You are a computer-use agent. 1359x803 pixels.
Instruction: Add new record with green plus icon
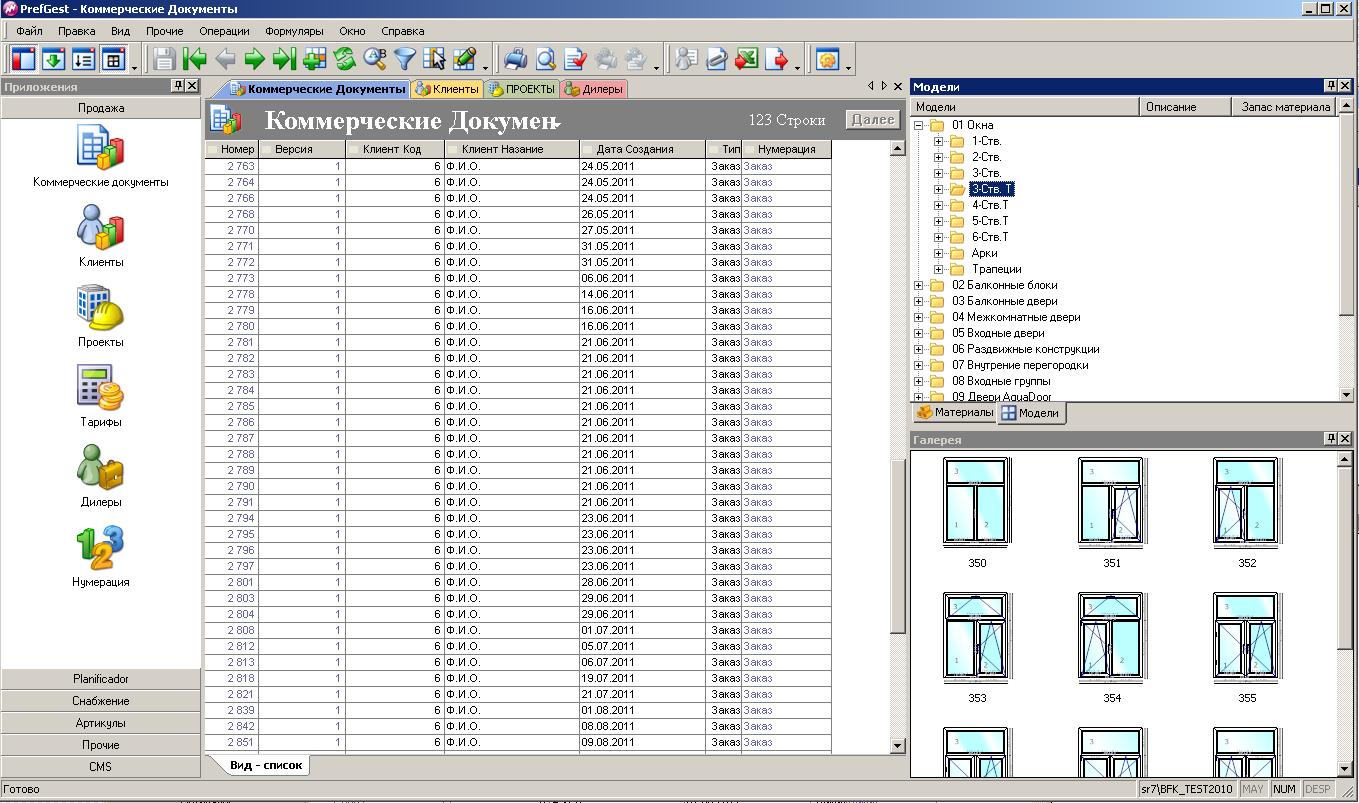point(315,59)
